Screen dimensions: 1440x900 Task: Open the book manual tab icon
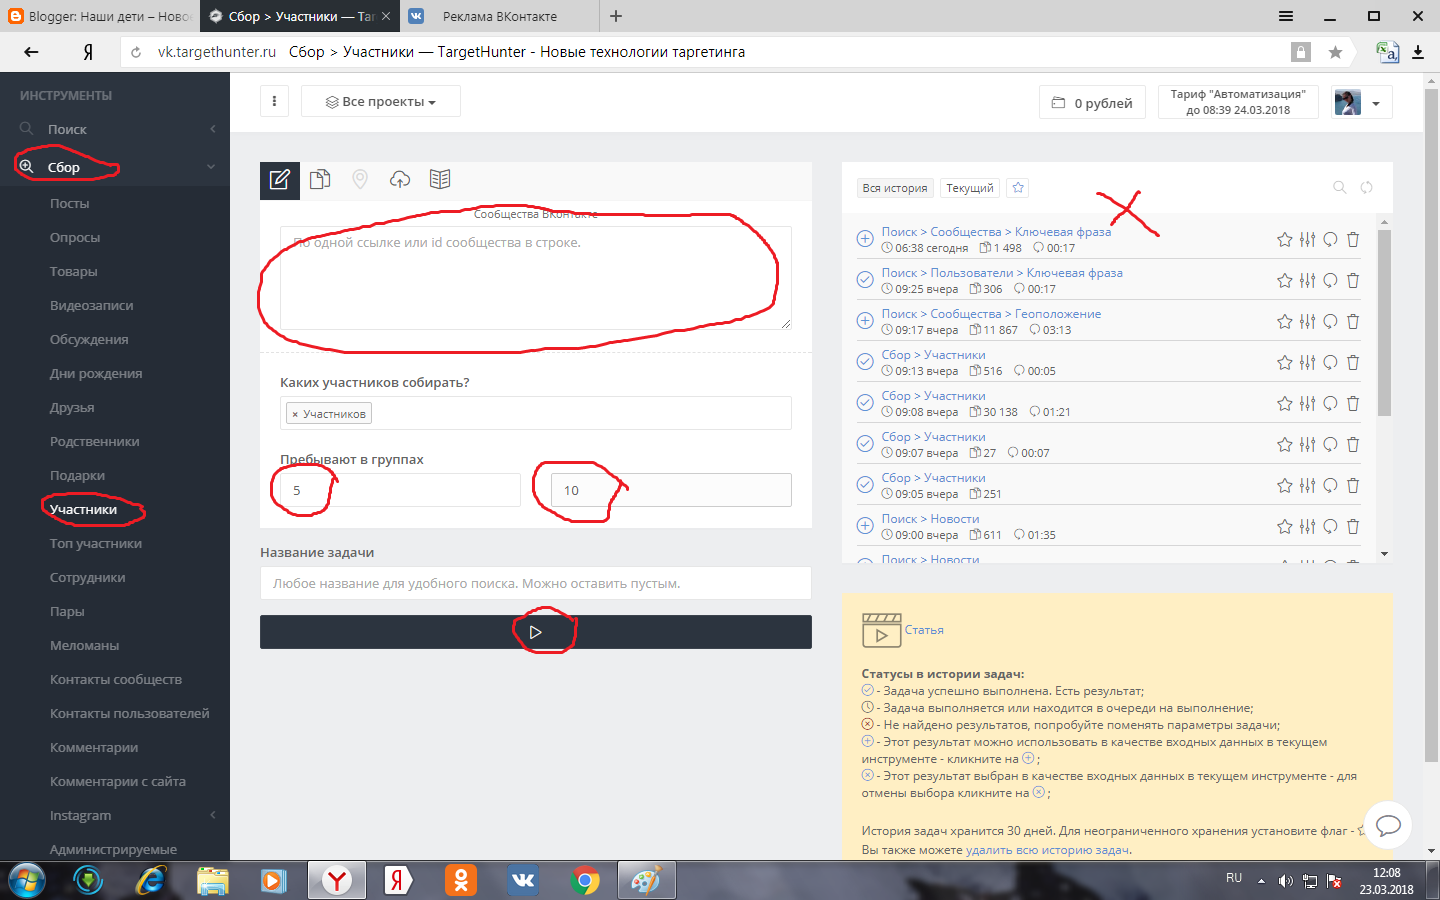point(440,179)
